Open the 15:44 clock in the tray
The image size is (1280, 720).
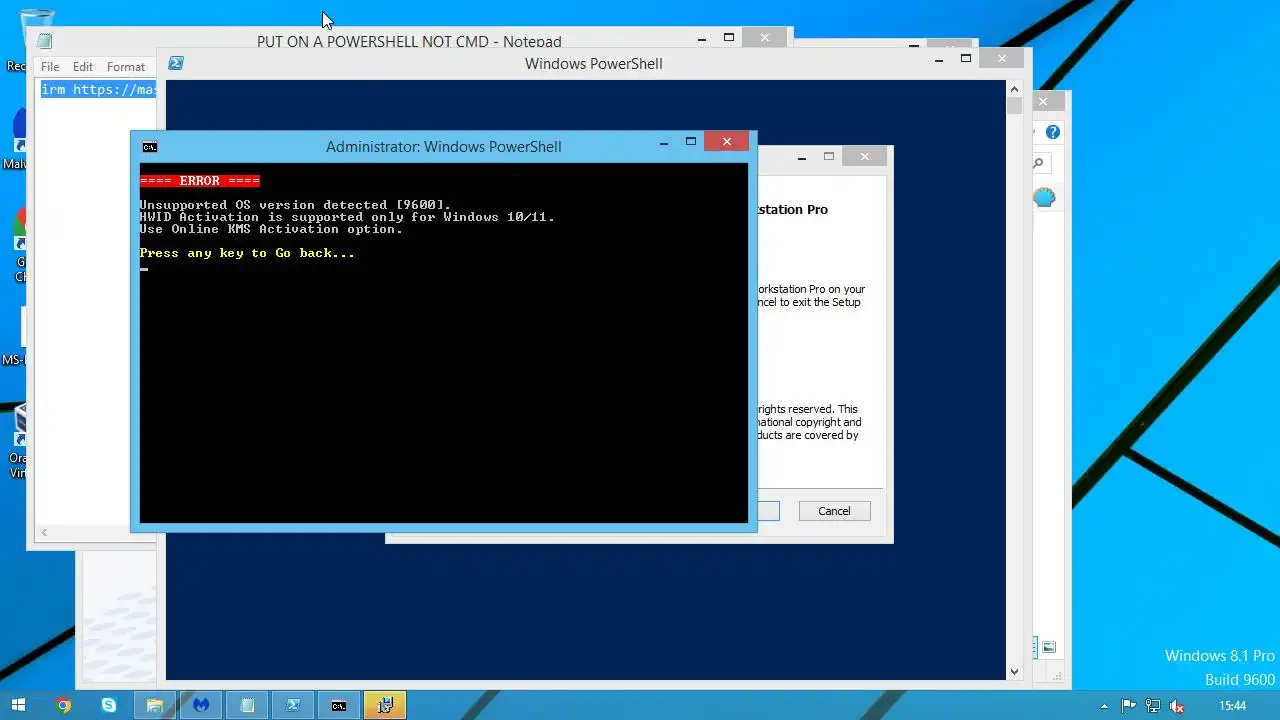[1233, 706]
